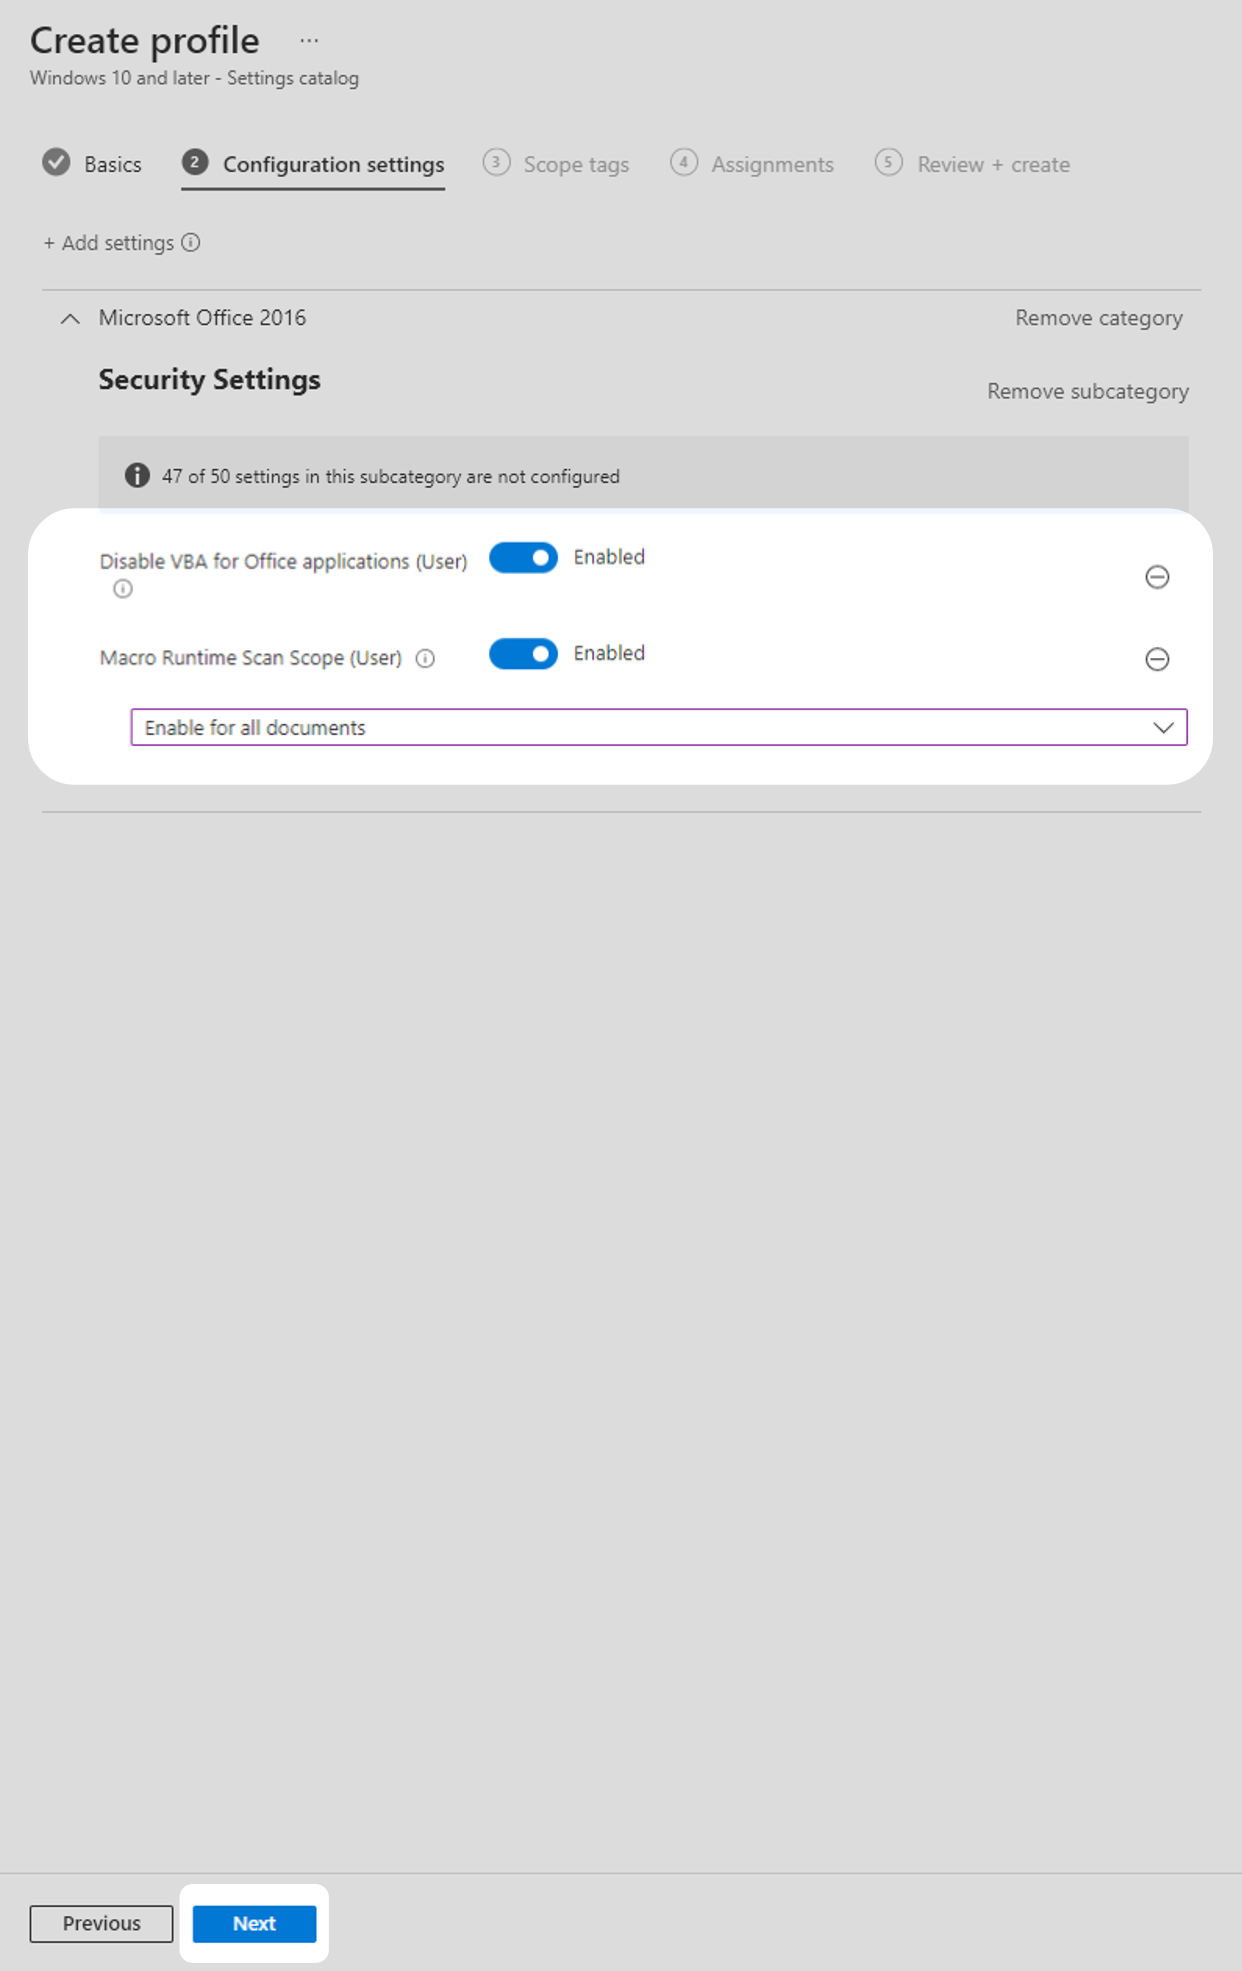Screen dimensions: 1242x1971
Task: Click the Previous button
Action: 100,1923
